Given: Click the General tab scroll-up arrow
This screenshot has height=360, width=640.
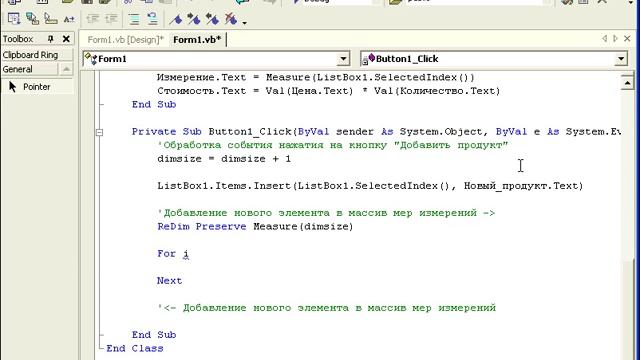Looking at the screenshot, I should pyautogui.click(x=66, y=69).
